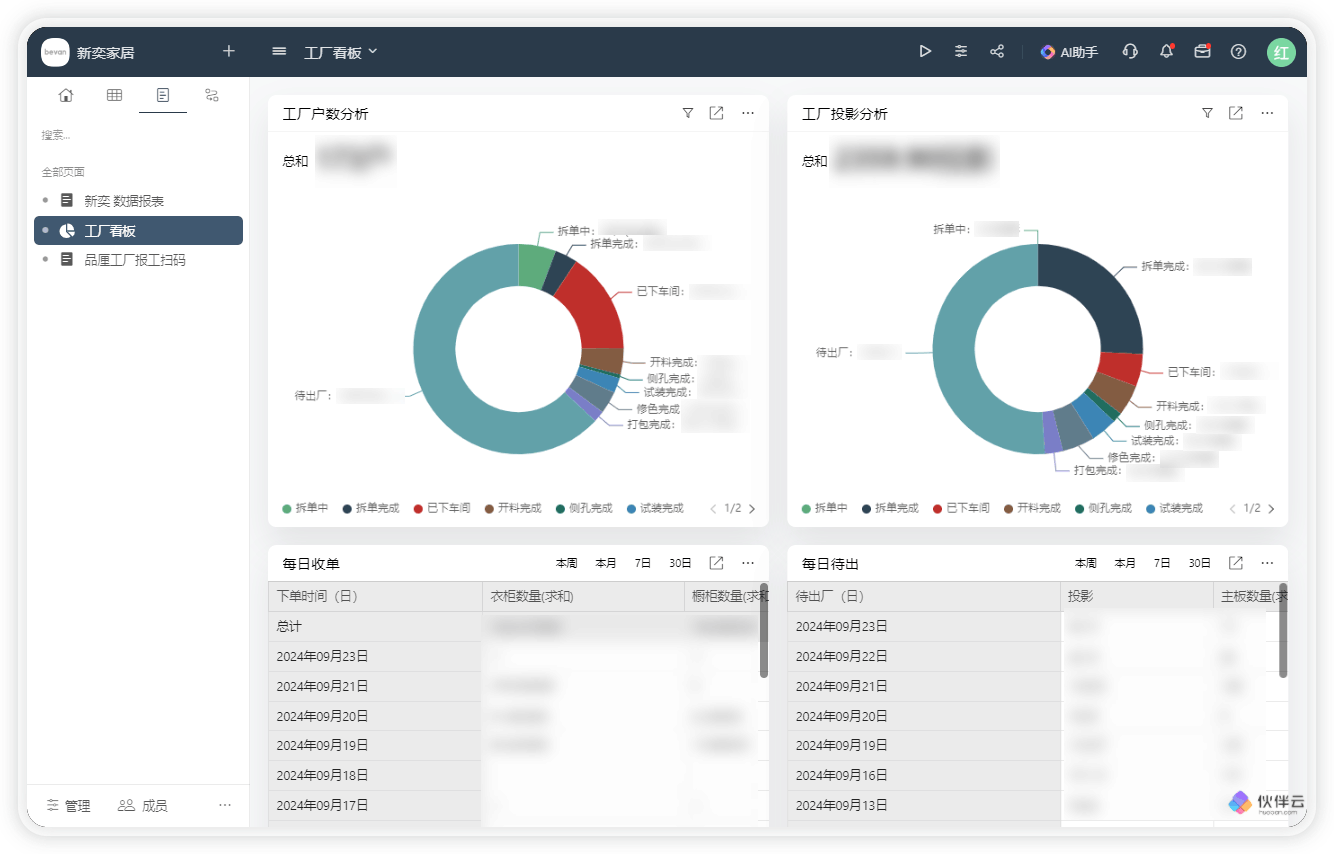The image size is (1334, 854).
Task: Click the play preview icon
Action: 925,51
